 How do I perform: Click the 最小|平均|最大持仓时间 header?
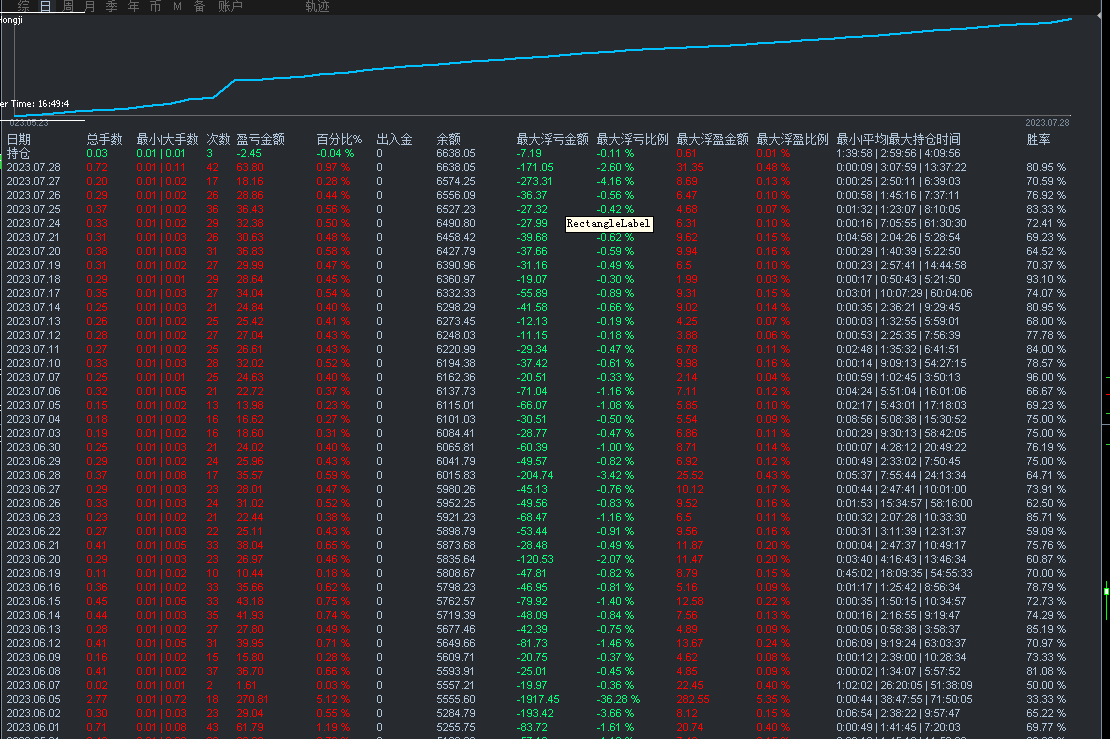[898, 139]
